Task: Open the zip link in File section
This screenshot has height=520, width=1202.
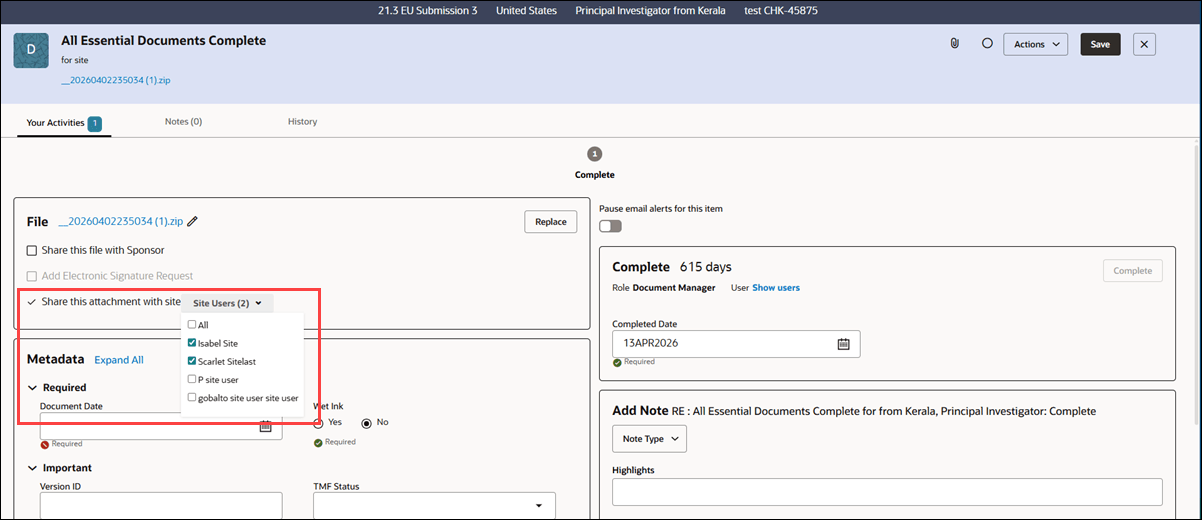Action: (x=120, y=221)
